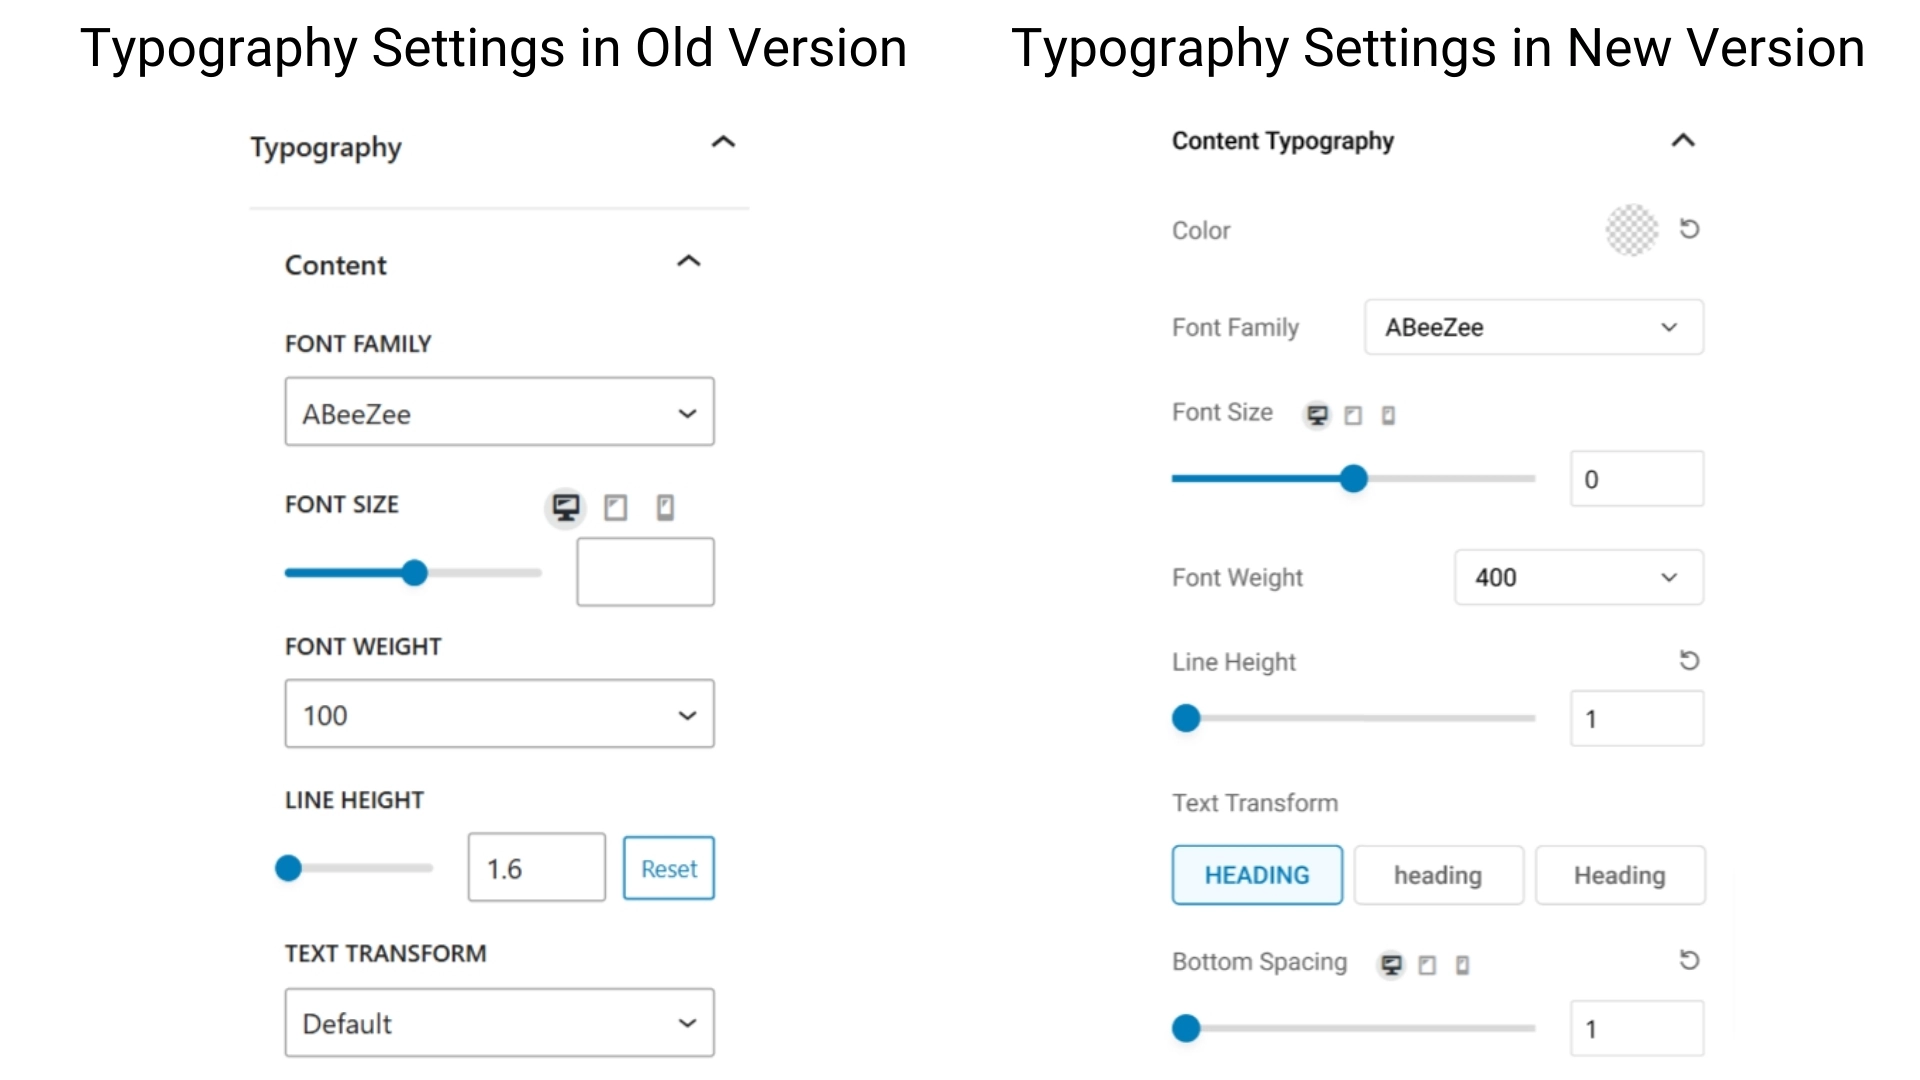This screenshot has width=1920, height=1080.
Task: Select the capitalized Heading text transform
Action: [1620, 875]
